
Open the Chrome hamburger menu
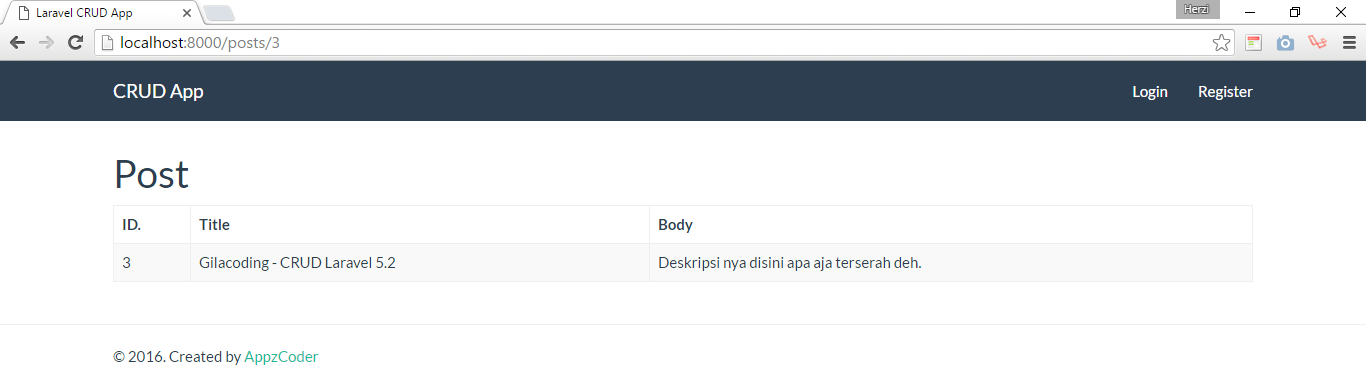(x=1349, y=43)
